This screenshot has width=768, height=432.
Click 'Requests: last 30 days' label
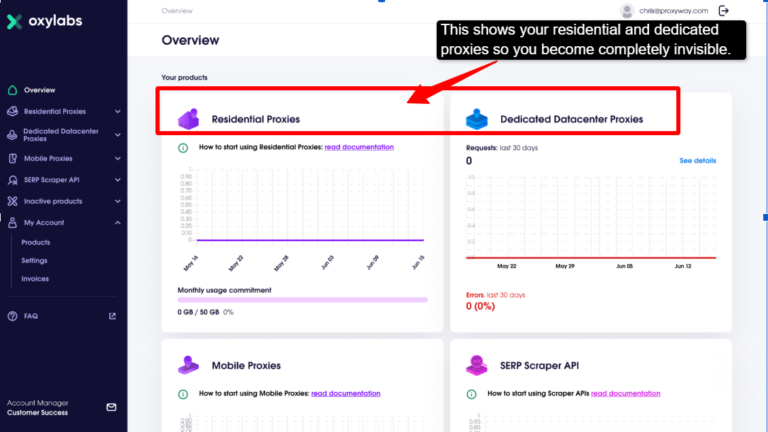(x=502, y=147)
